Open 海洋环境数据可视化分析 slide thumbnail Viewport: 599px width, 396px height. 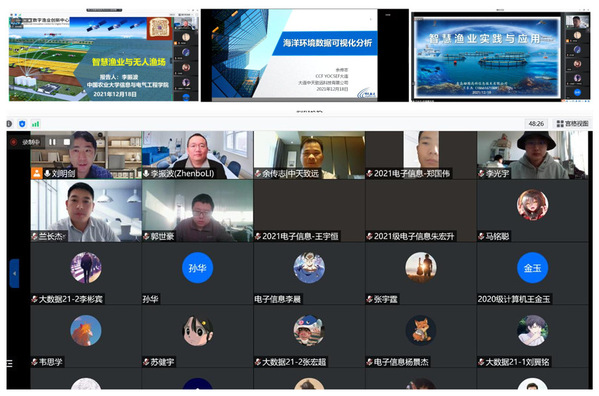(305, 55)
